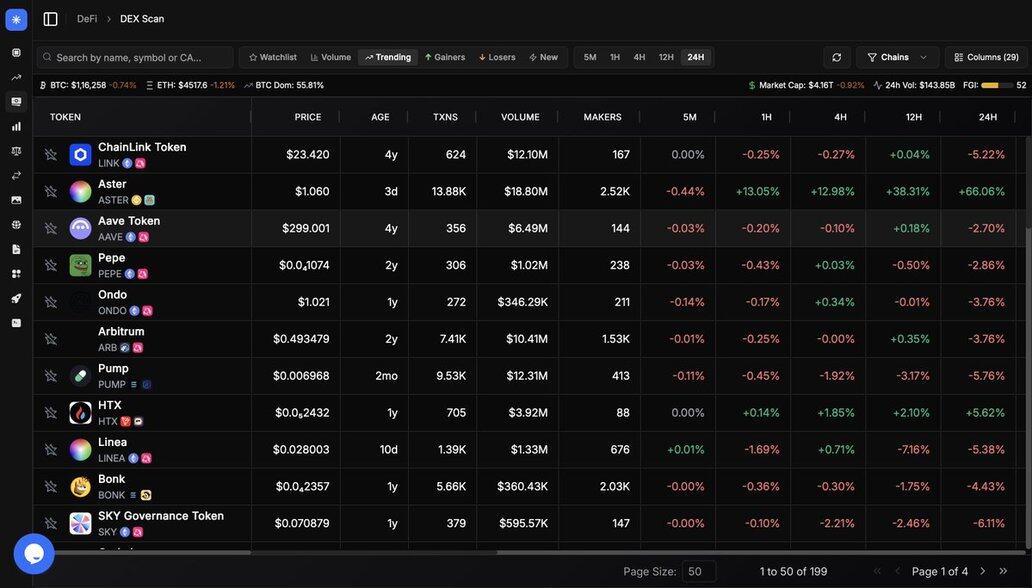
Task: Click the DeFi breadcrumb link
Action: 87,19
